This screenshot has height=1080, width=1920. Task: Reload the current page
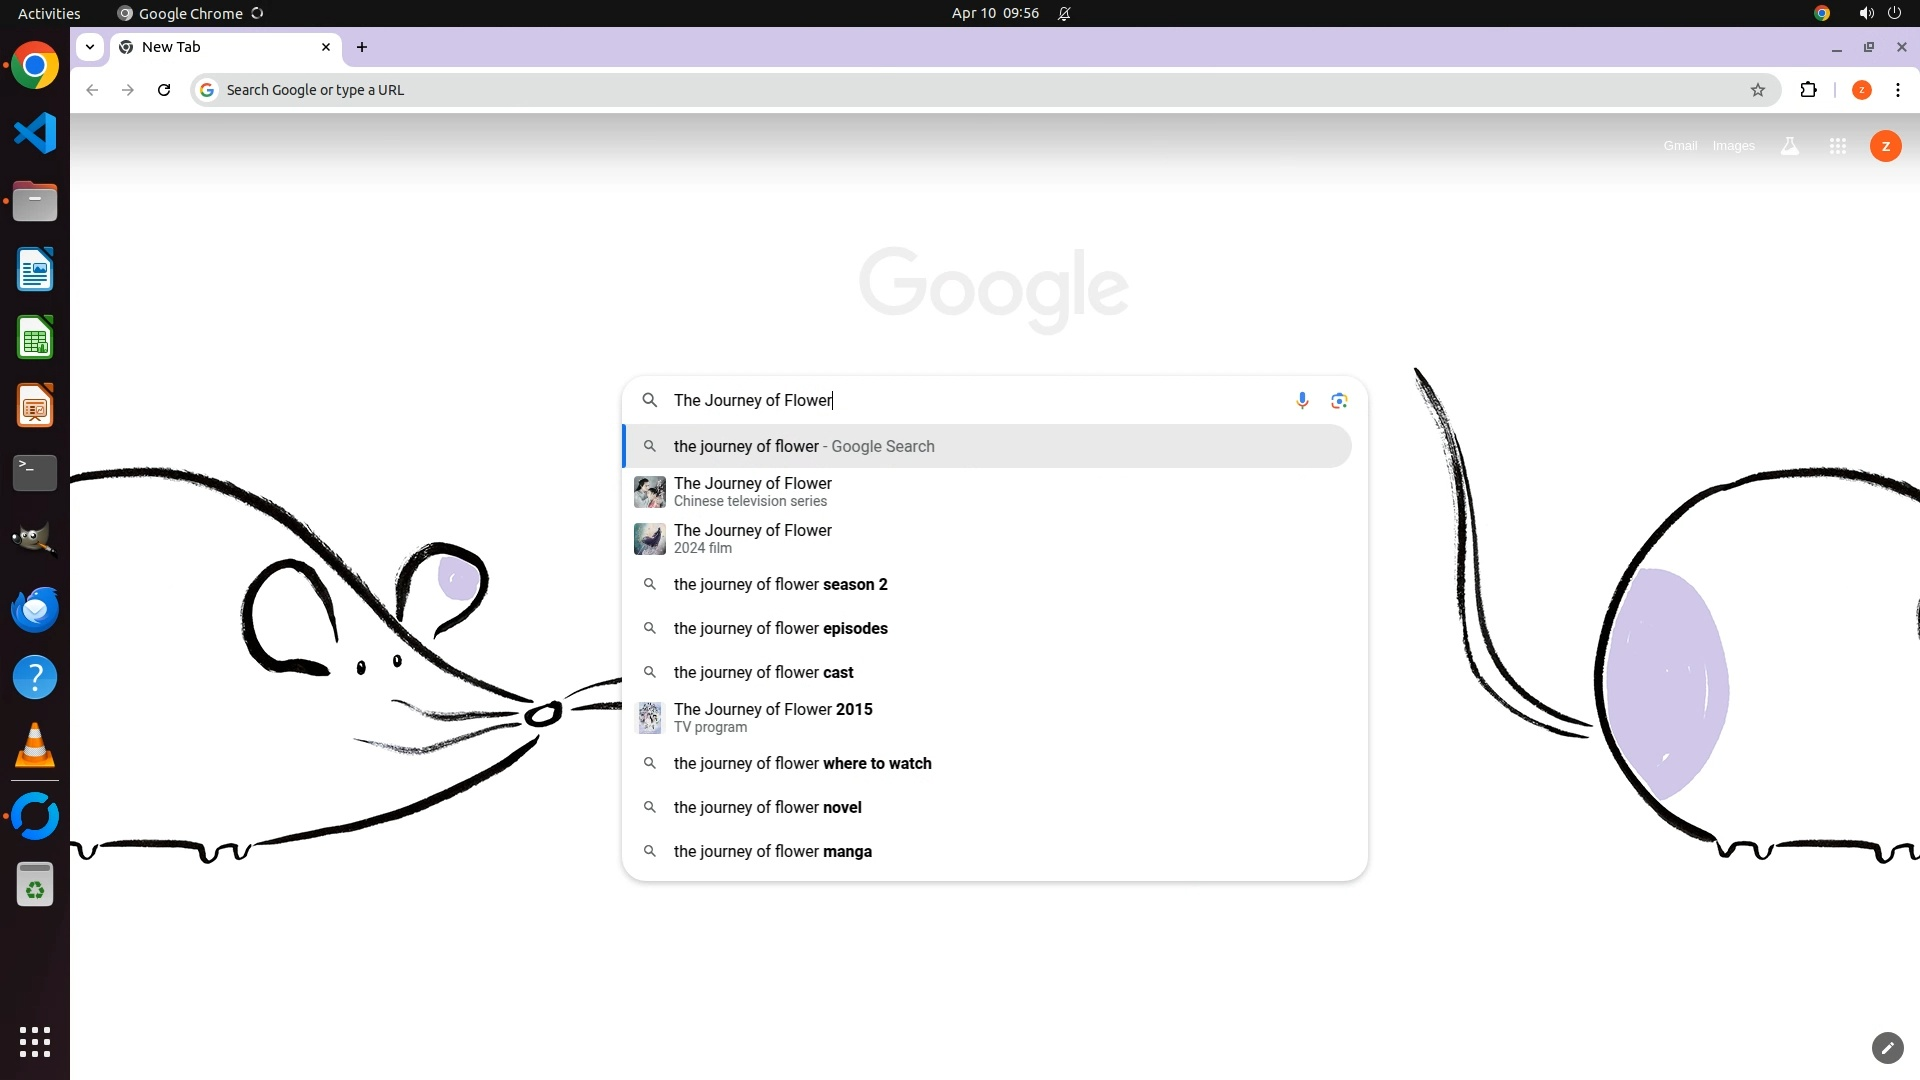pos(164,90)
